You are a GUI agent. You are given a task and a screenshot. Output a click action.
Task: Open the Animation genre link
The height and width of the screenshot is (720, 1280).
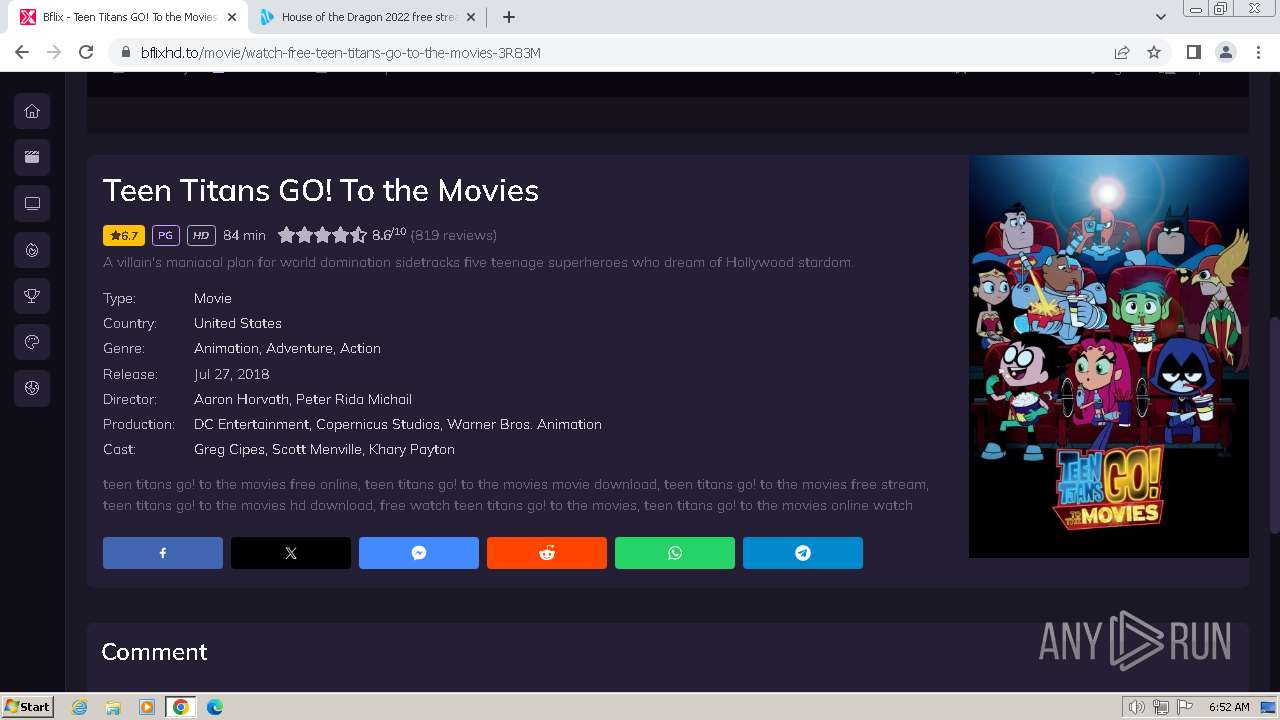click(x=226, y=348)
